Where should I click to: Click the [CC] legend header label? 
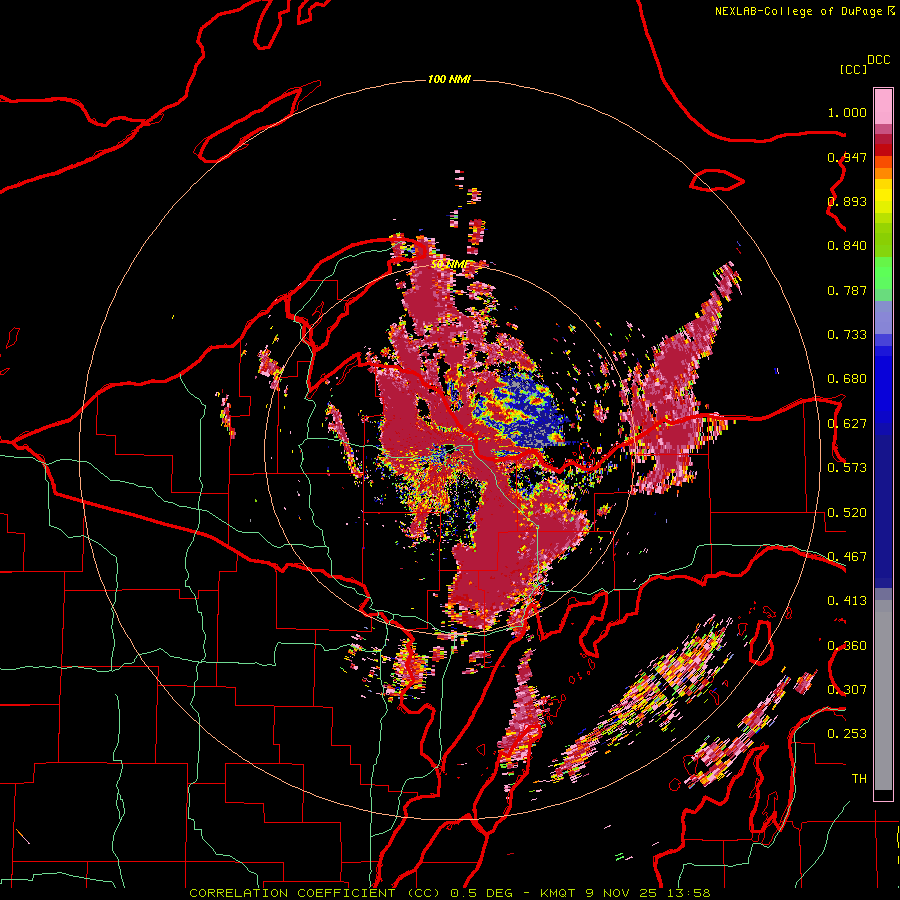pos(853,69)
